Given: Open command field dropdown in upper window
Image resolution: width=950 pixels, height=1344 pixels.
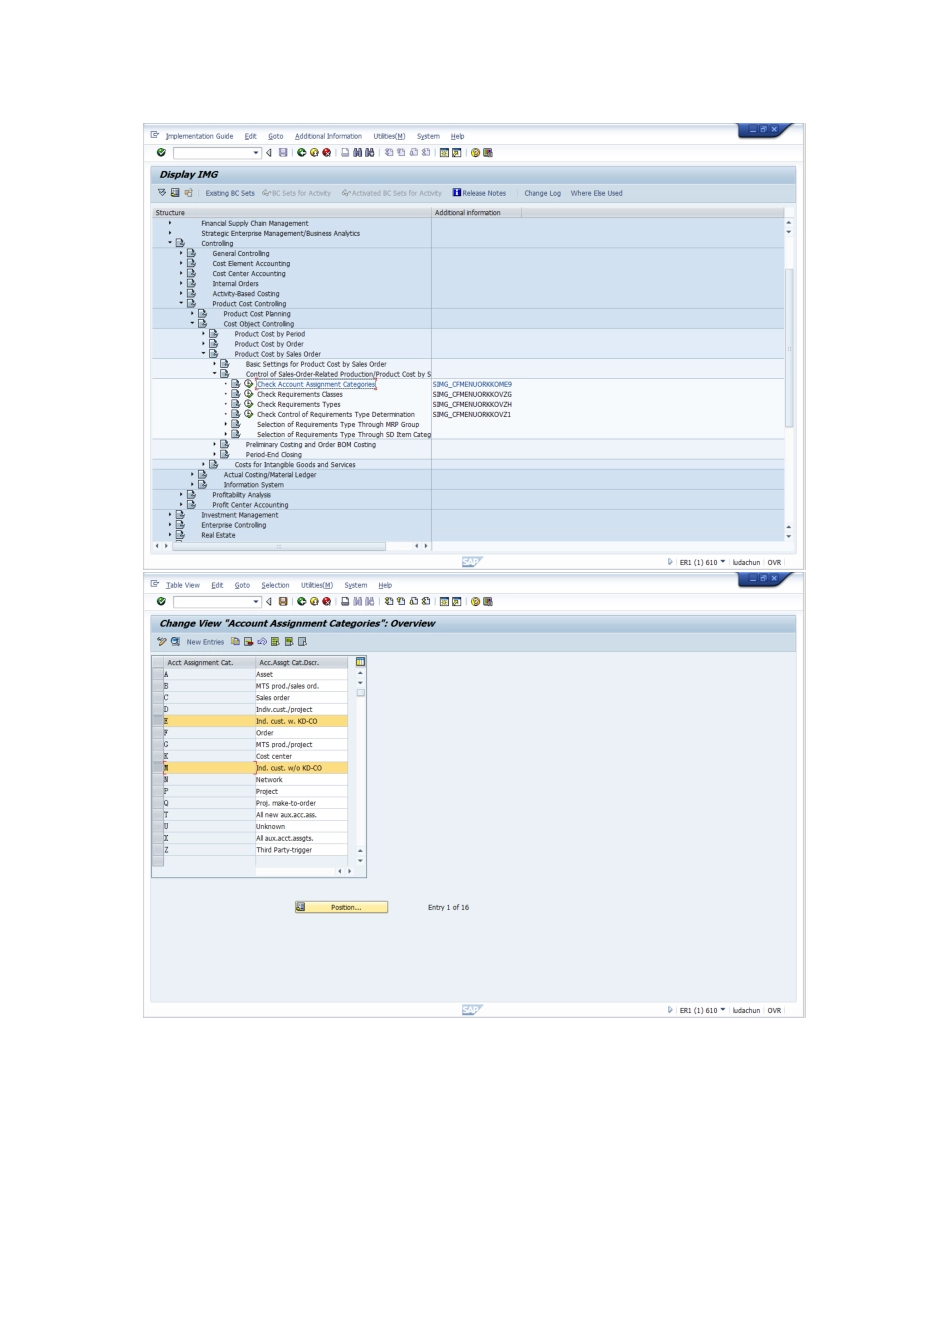Looking at the screenshot, I should point(256,153).
